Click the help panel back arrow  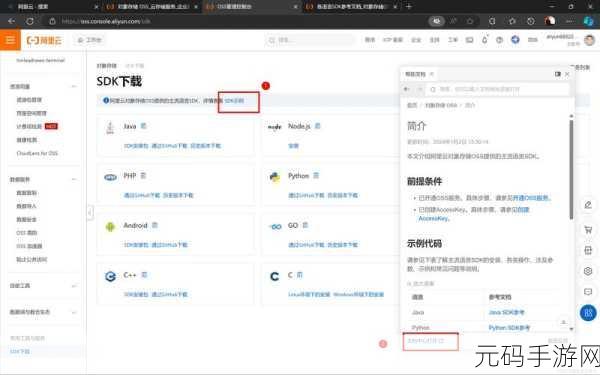coord(407,89)
